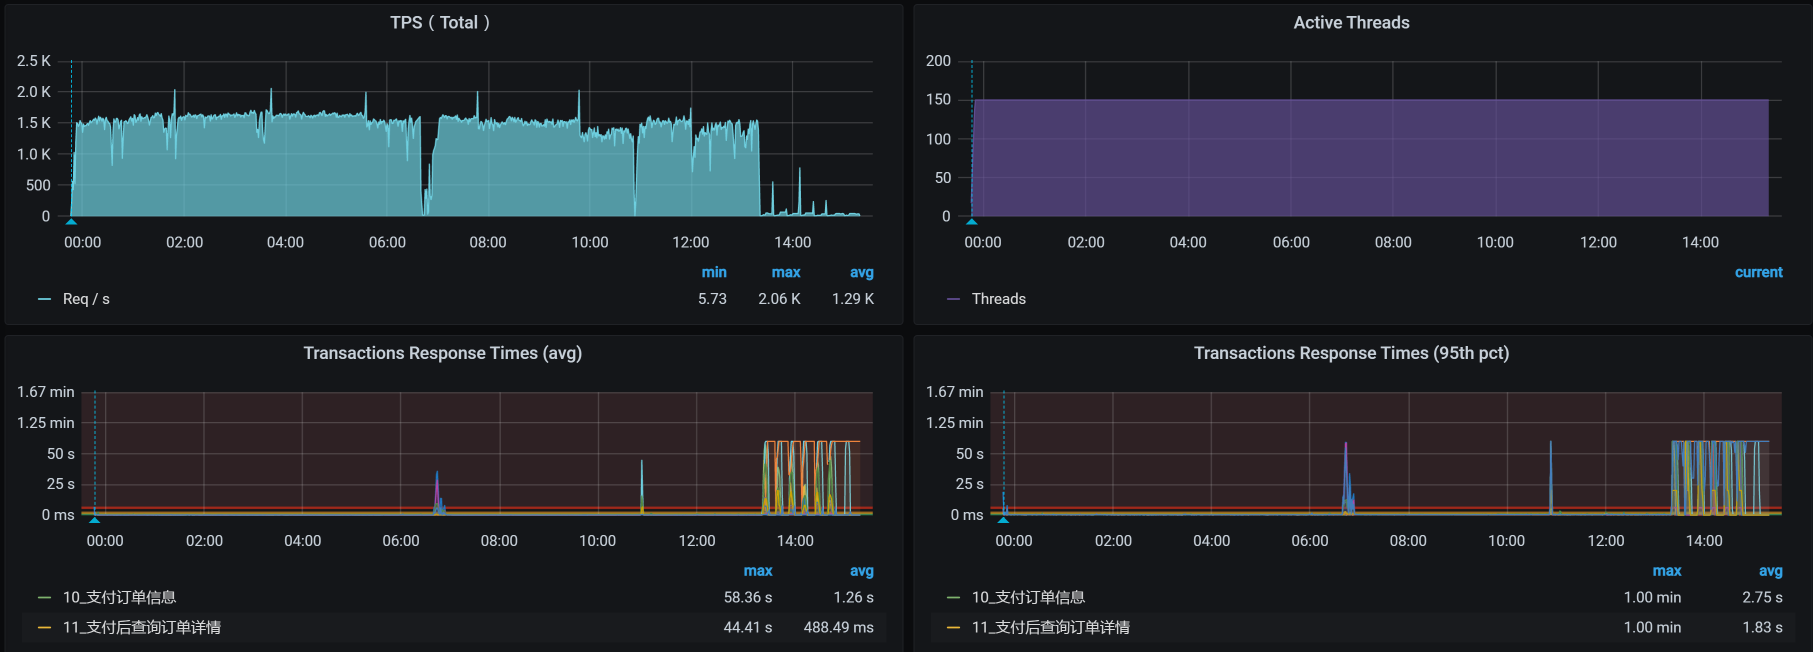The image size is (1813, 652).
Task: Open the TPS ( Total ) panel title menu
Action: pyautogui.click(x=440, y=23)
